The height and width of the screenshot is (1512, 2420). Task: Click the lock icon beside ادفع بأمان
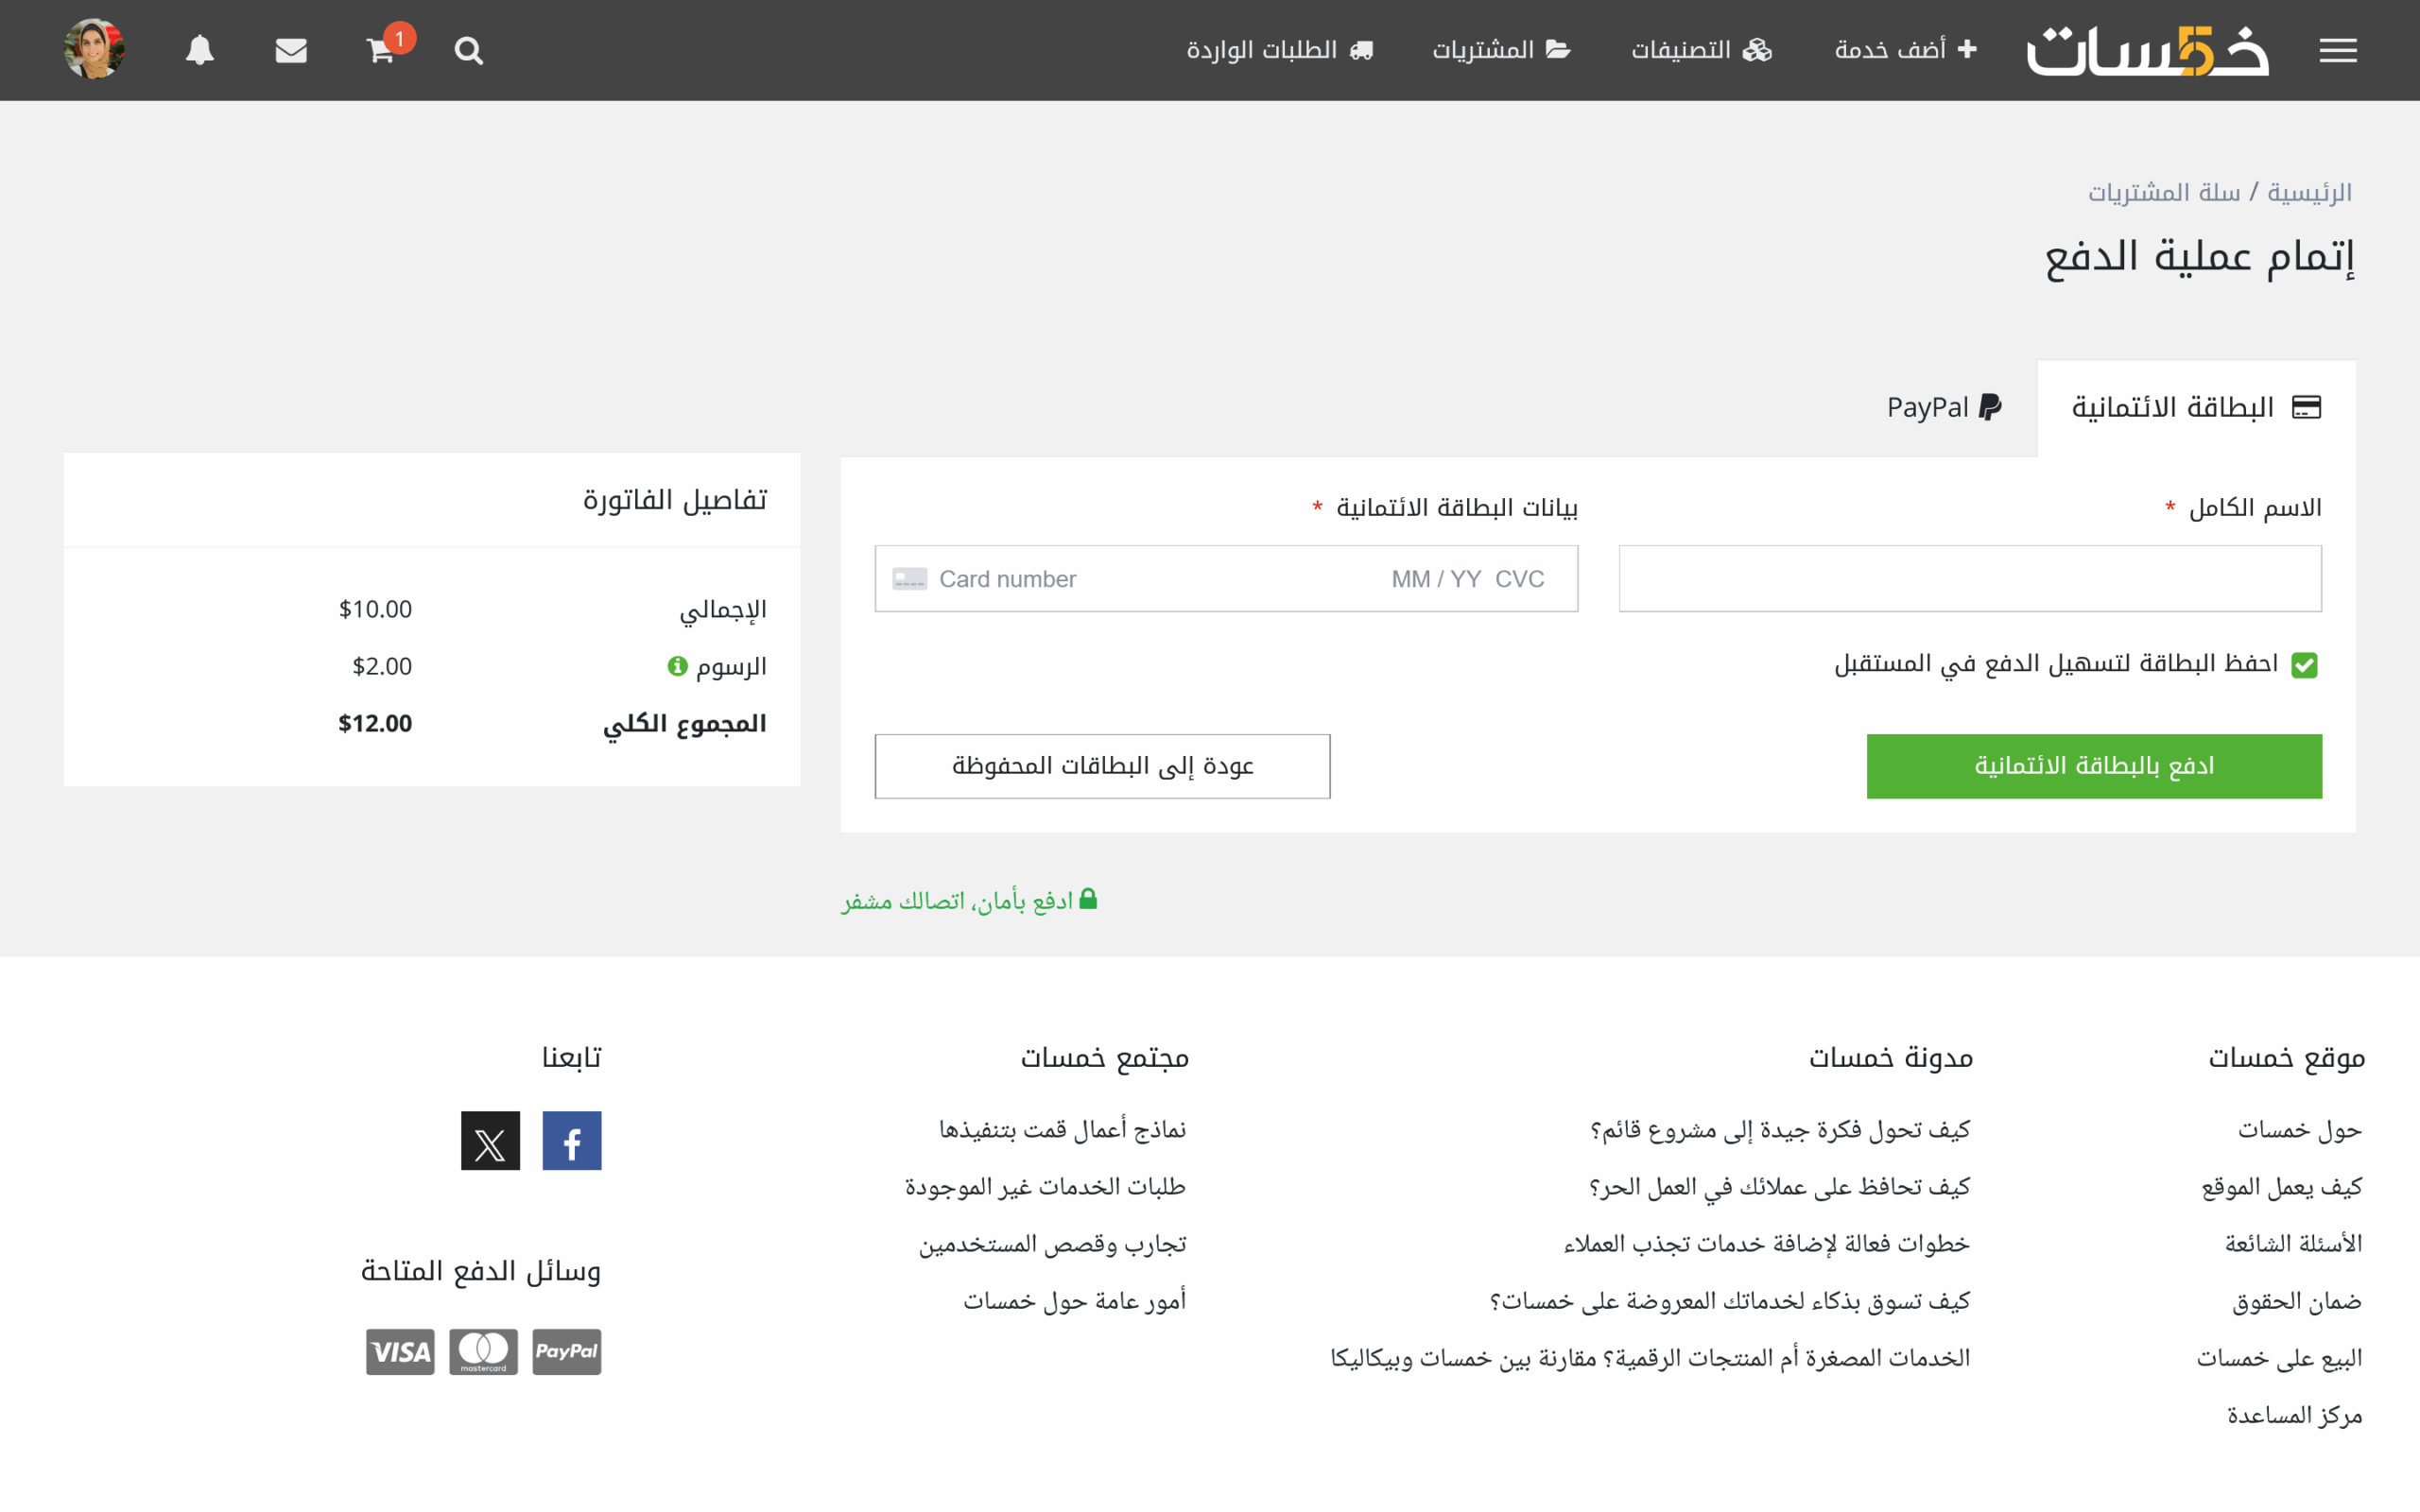coord(1088,899)
